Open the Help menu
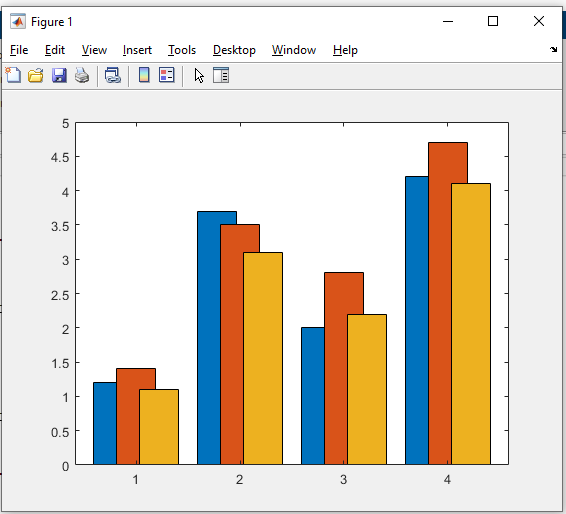 345,50
